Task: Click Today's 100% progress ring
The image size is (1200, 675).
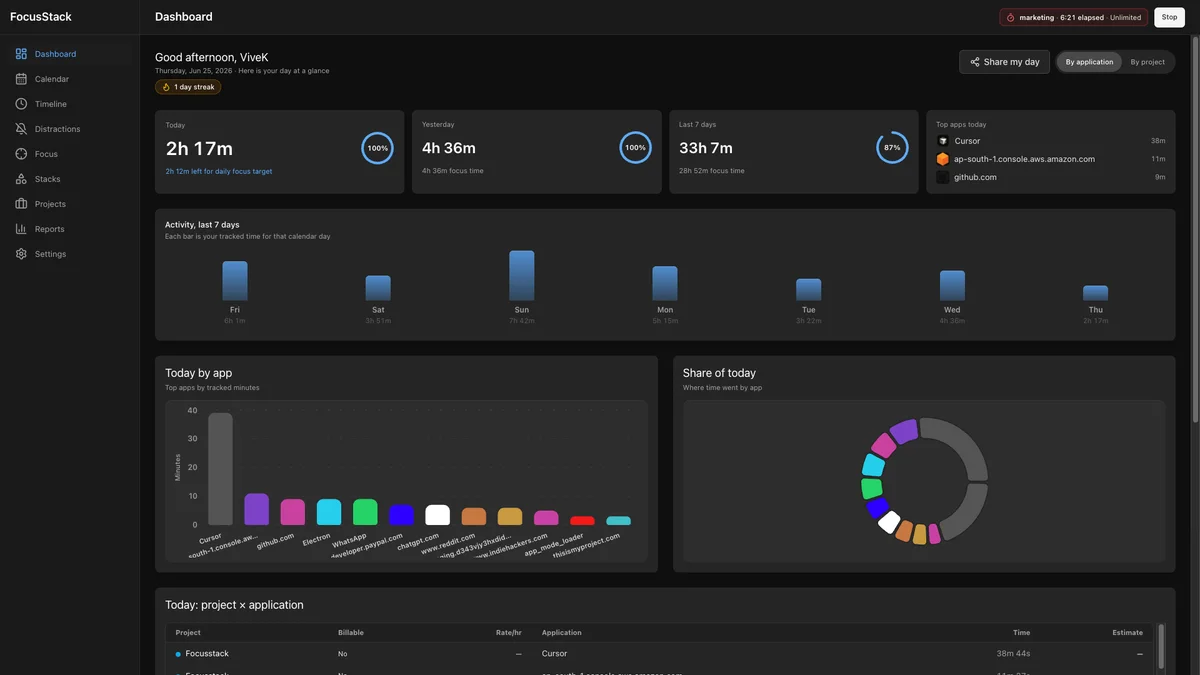Action: pyautogui.click(x=377, y=148)
